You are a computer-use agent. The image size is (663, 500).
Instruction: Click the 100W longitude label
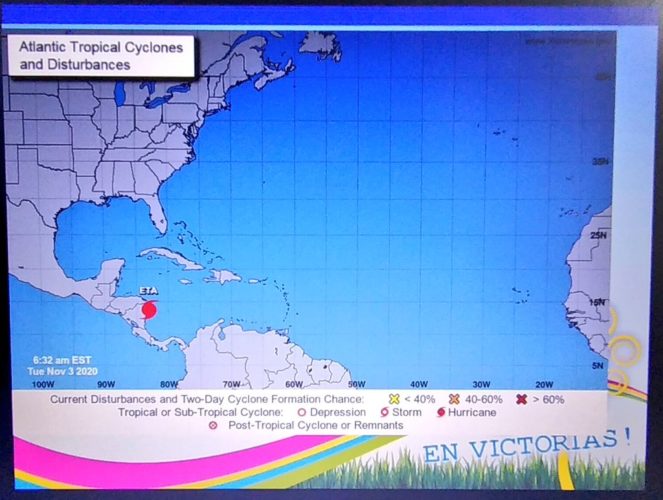point(43,384)
